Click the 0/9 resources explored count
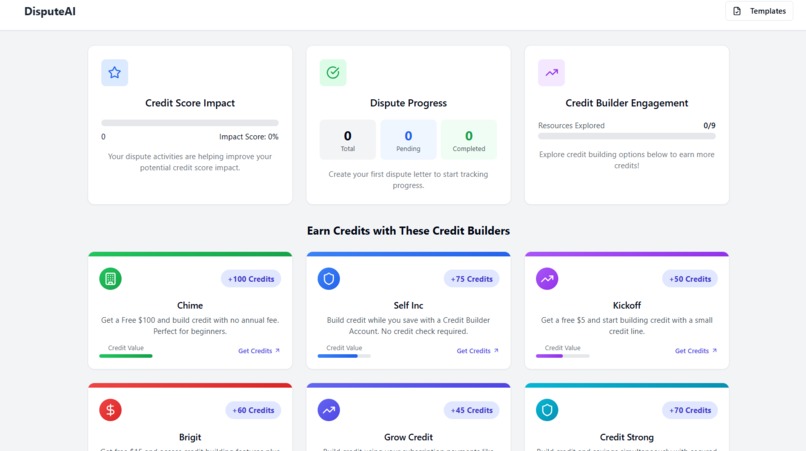Viewport: 806px width, 451px height. [709, 125]
